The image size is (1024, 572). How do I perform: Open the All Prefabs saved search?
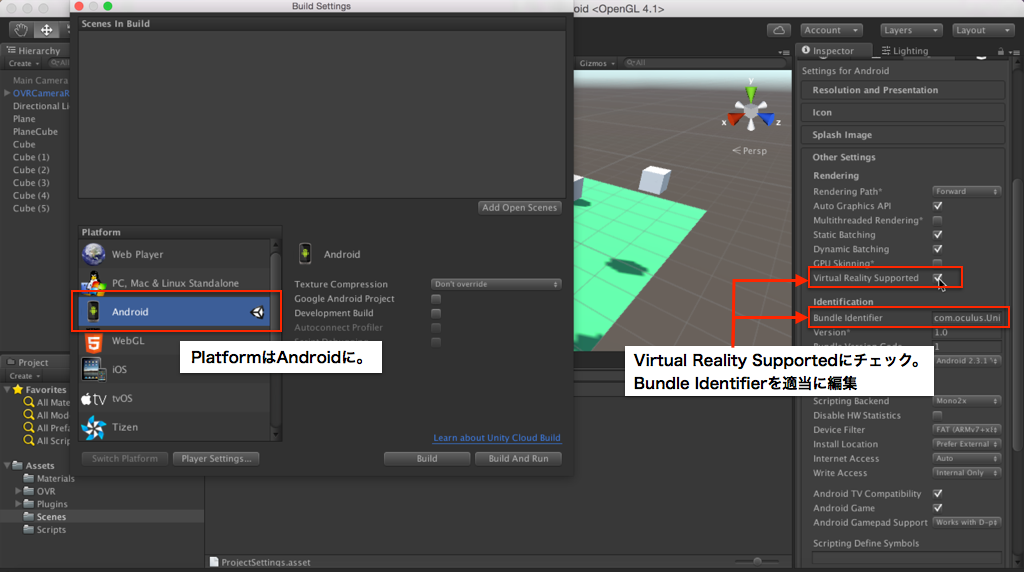coord(46,428)
